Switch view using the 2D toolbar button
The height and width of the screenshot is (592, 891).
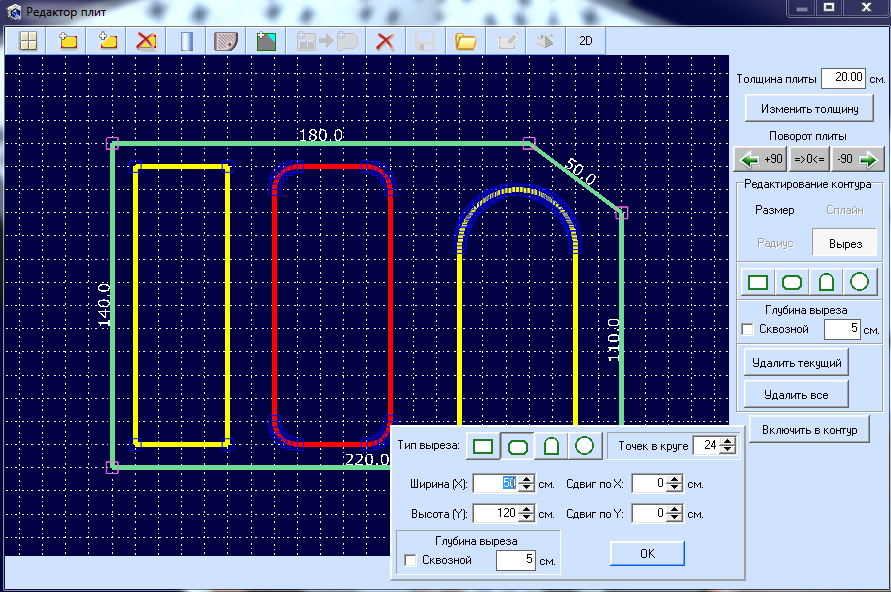(585, 41)
